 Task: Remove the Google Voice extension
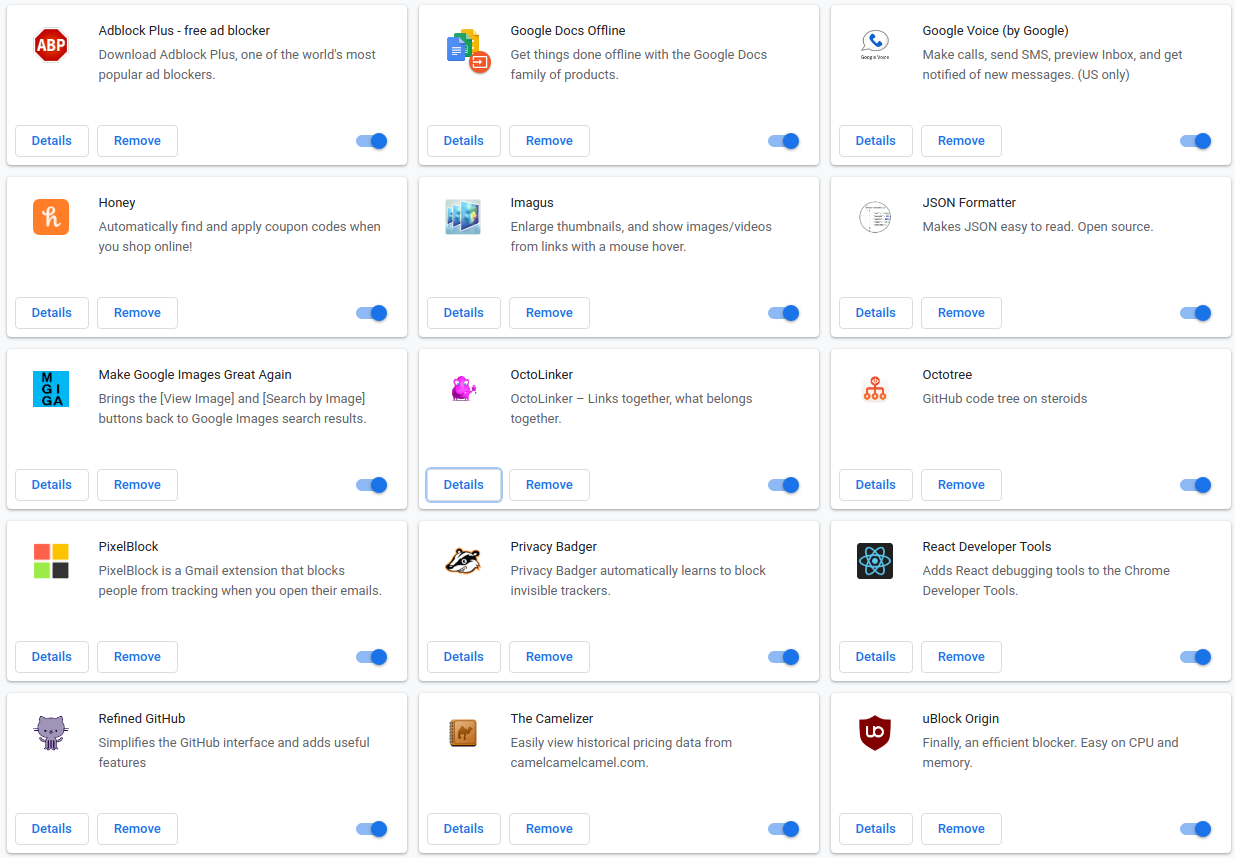961,141
